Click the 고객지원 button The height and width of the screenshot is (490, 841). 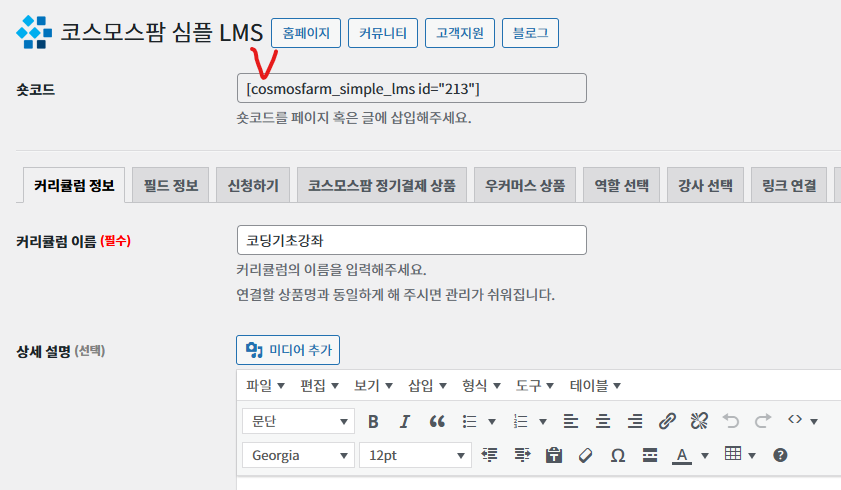[x=460, y=33]
